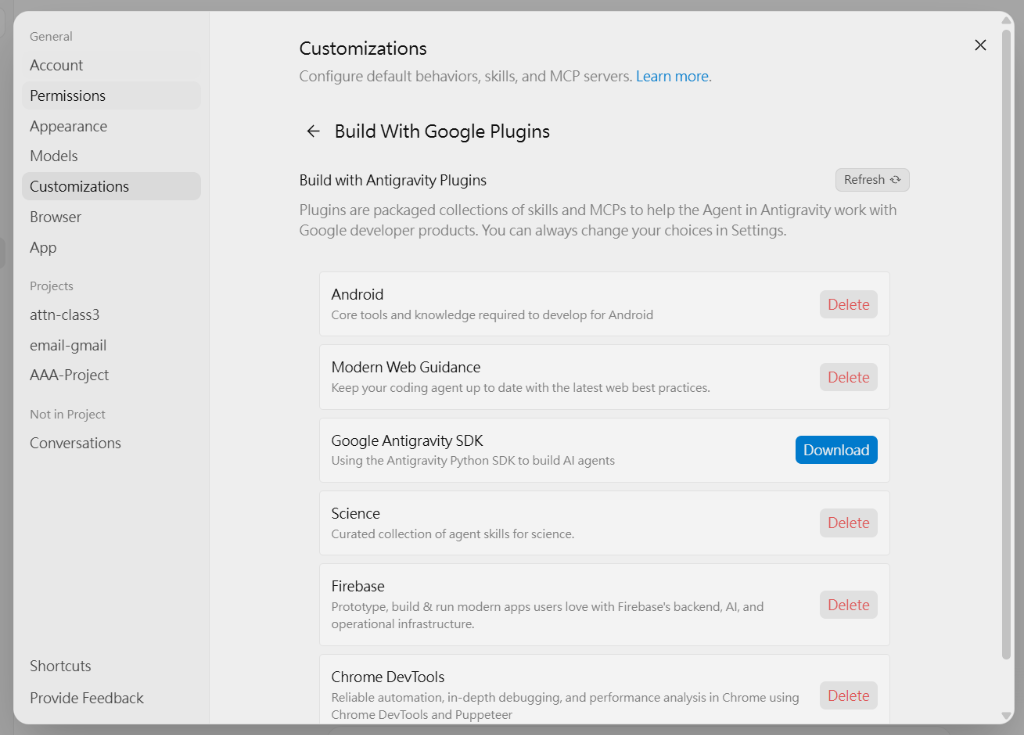Delete the Modern Web Guidance plugin
The image size is (1024, 735).
point(848,377)
